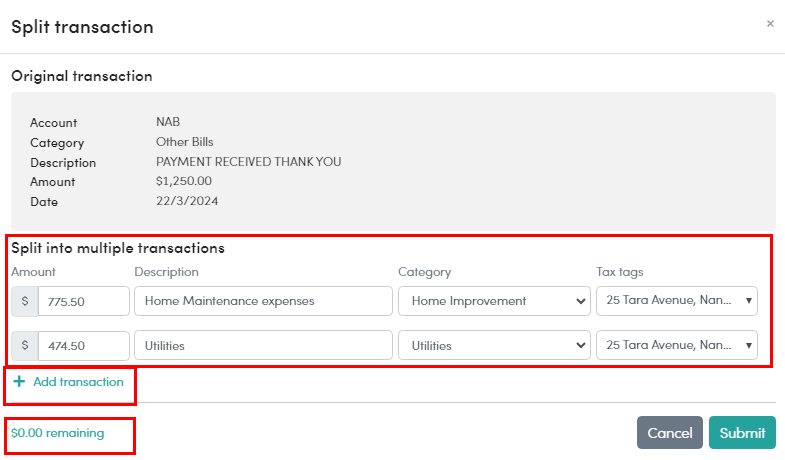The width and height of the screenshot is (785, 460).
Task: Click the original $1,250.00 amount value
Action: (x=184, y=182)
